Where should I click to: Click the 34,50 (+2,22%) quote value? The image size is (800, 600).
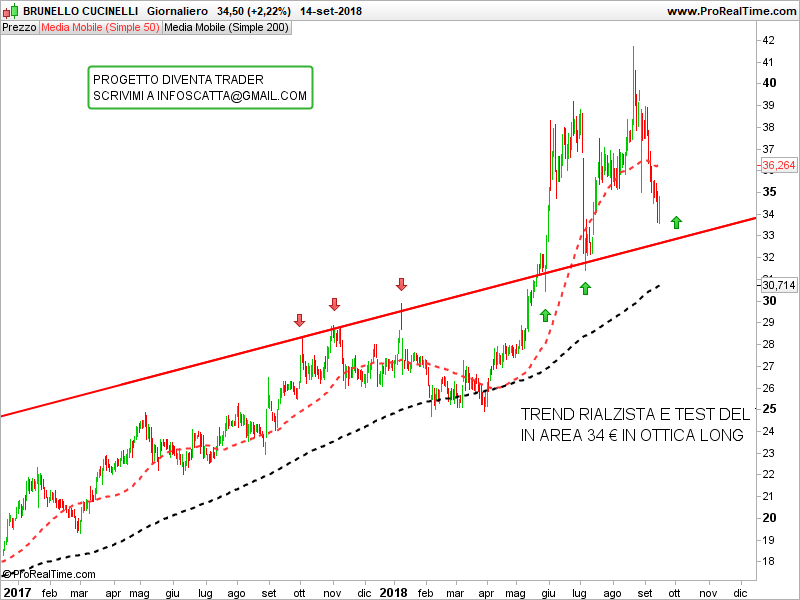[x=254, y=11]
